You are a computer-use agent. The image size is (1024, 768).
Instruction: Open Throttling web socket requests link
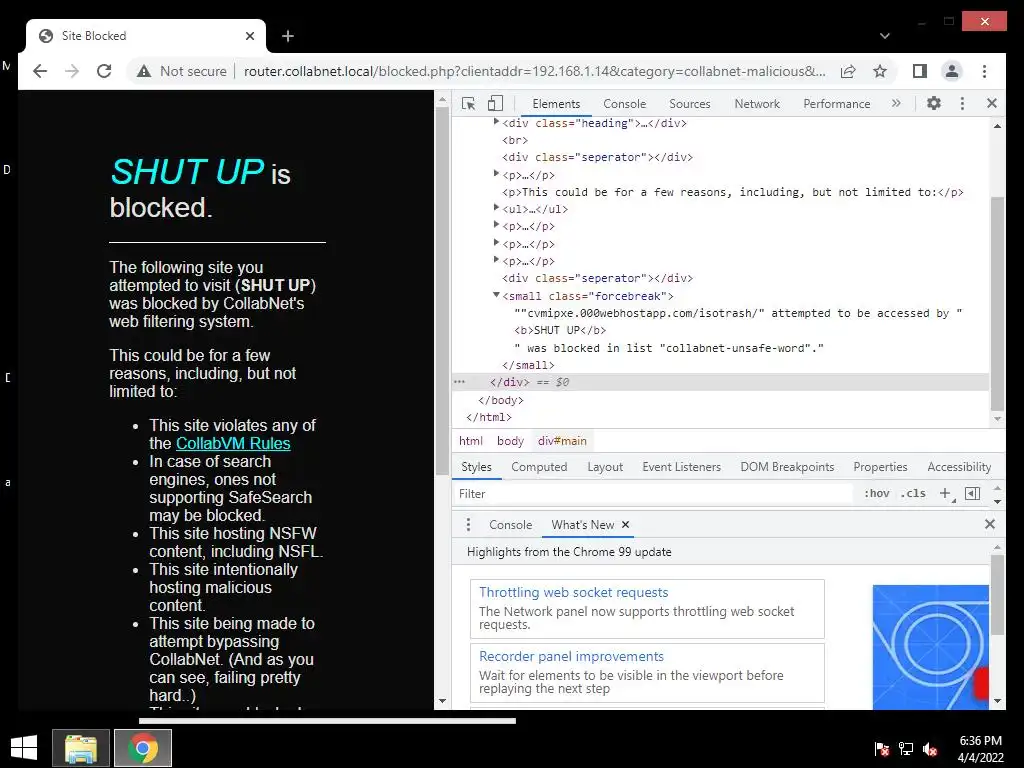tap(573, 592)
